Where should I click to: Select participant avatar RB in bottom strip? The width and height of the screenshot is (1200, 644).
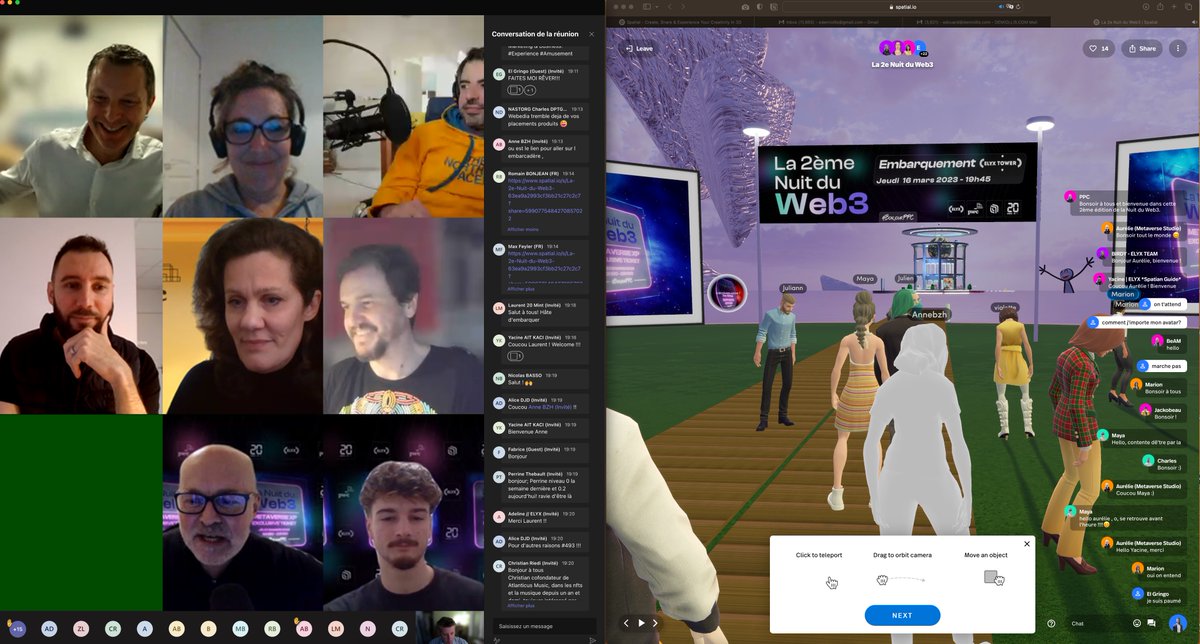(x=273, y=629)
